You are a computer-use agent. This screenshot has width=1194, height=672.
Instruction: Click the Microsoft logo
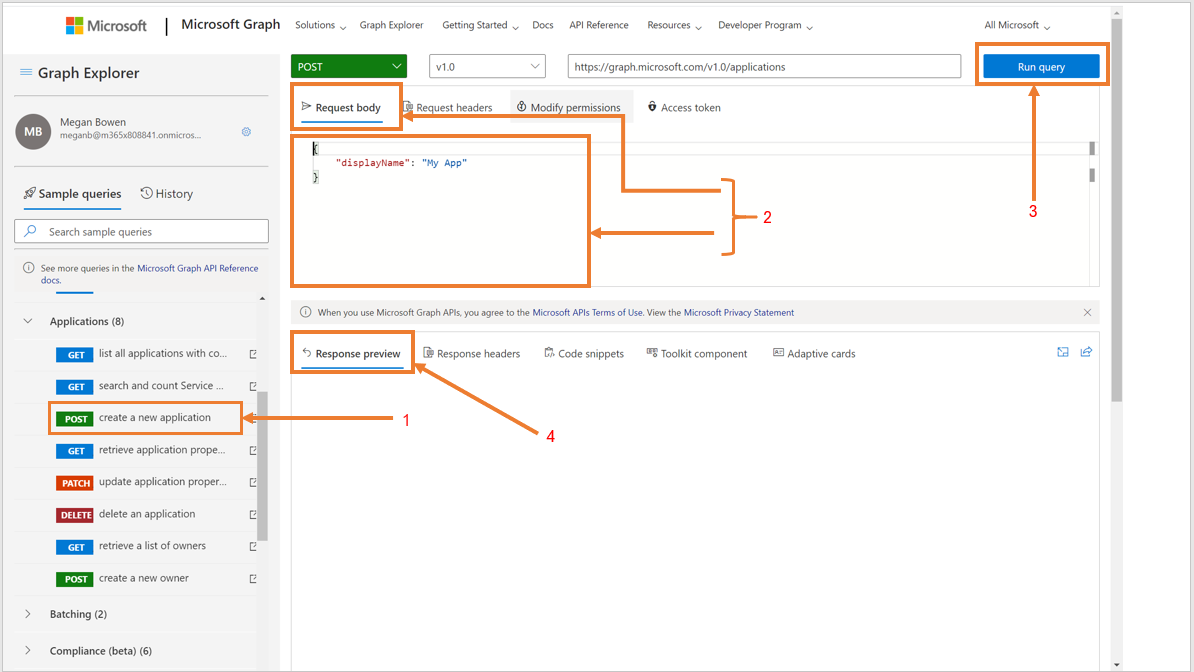click(106, 25)
